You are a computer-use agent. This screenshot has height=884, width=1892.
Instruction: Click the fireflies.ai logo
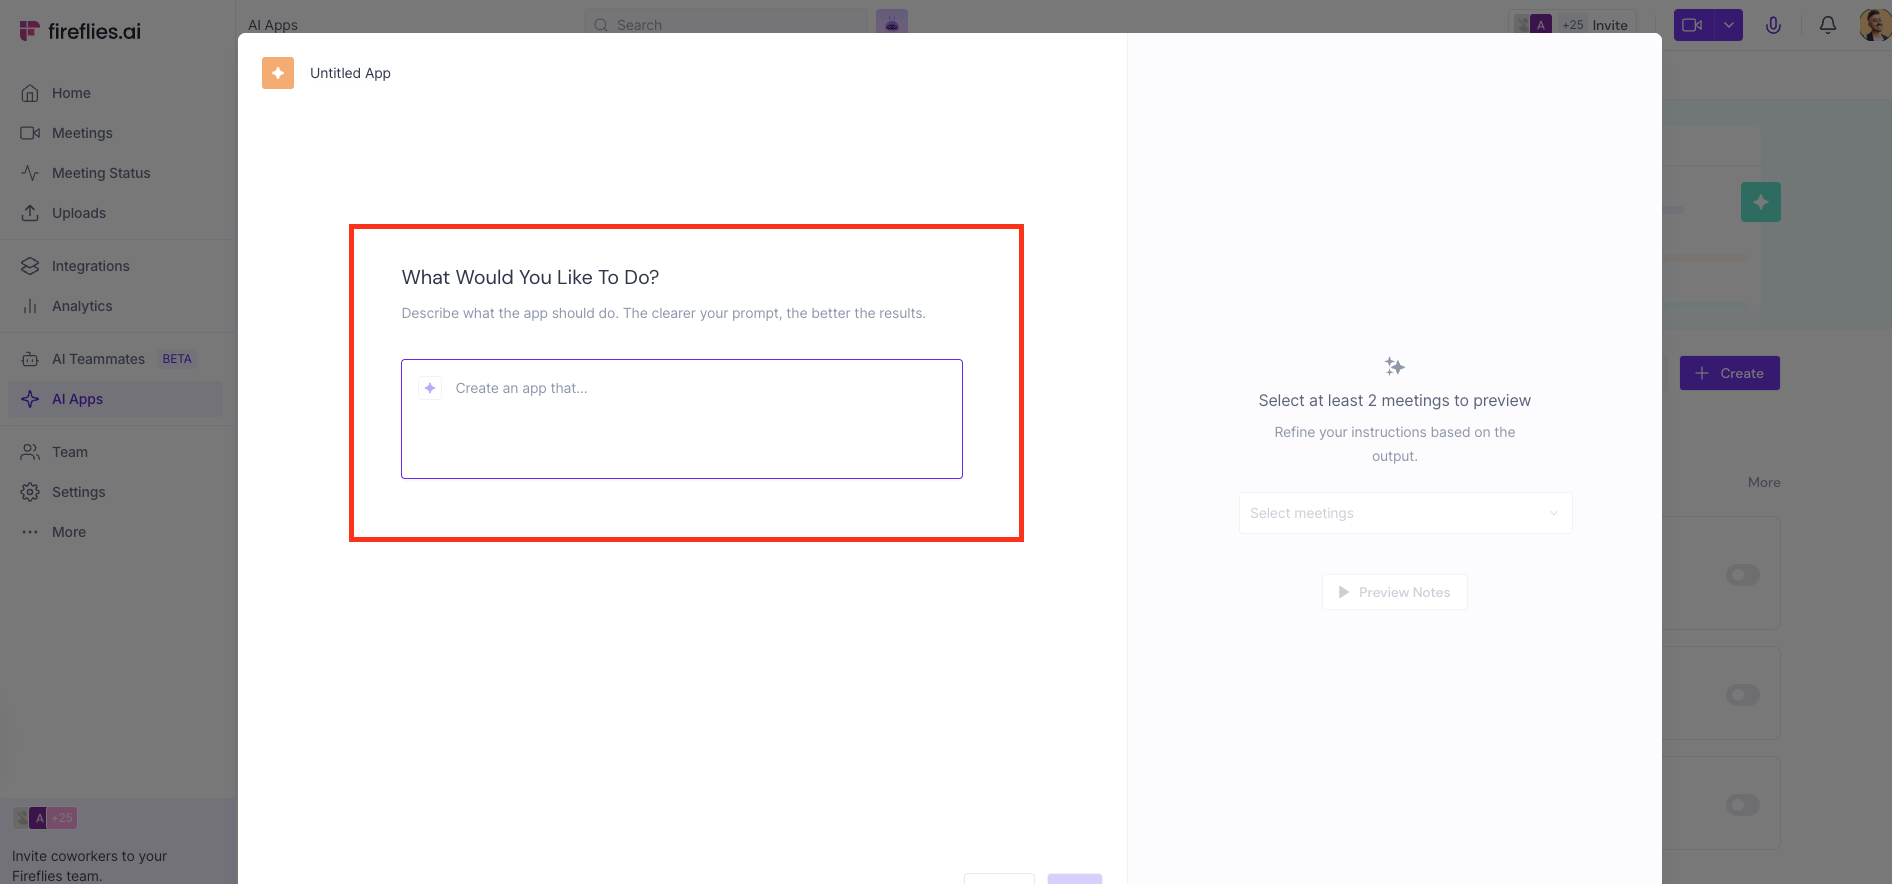pyautogui.click(x=80, y=31)
